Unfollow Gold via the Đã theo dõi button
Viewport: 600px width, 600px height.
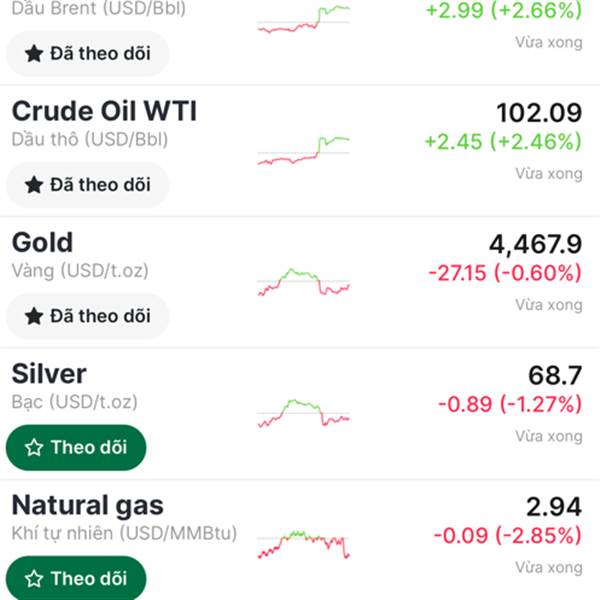87,316
